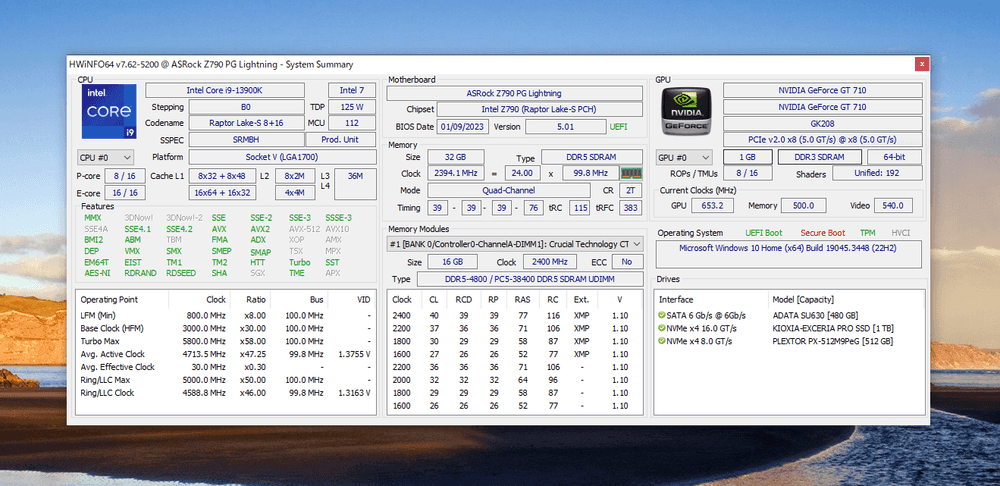Image resolution: width=1000 pixels, height=486 pixels.
Task: Click green status icon for NVMe 16.0 GT/s
Action: (663, 328)
